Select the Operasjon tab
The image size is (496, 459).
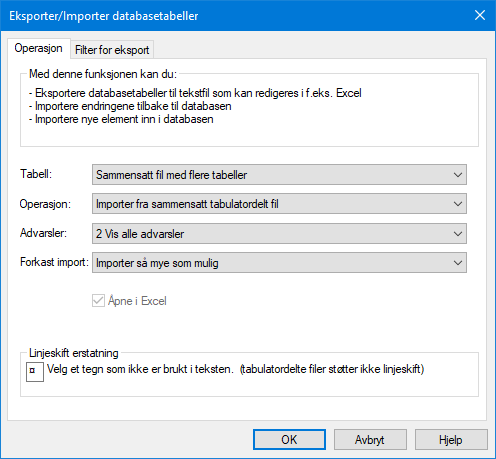[38, 49]
